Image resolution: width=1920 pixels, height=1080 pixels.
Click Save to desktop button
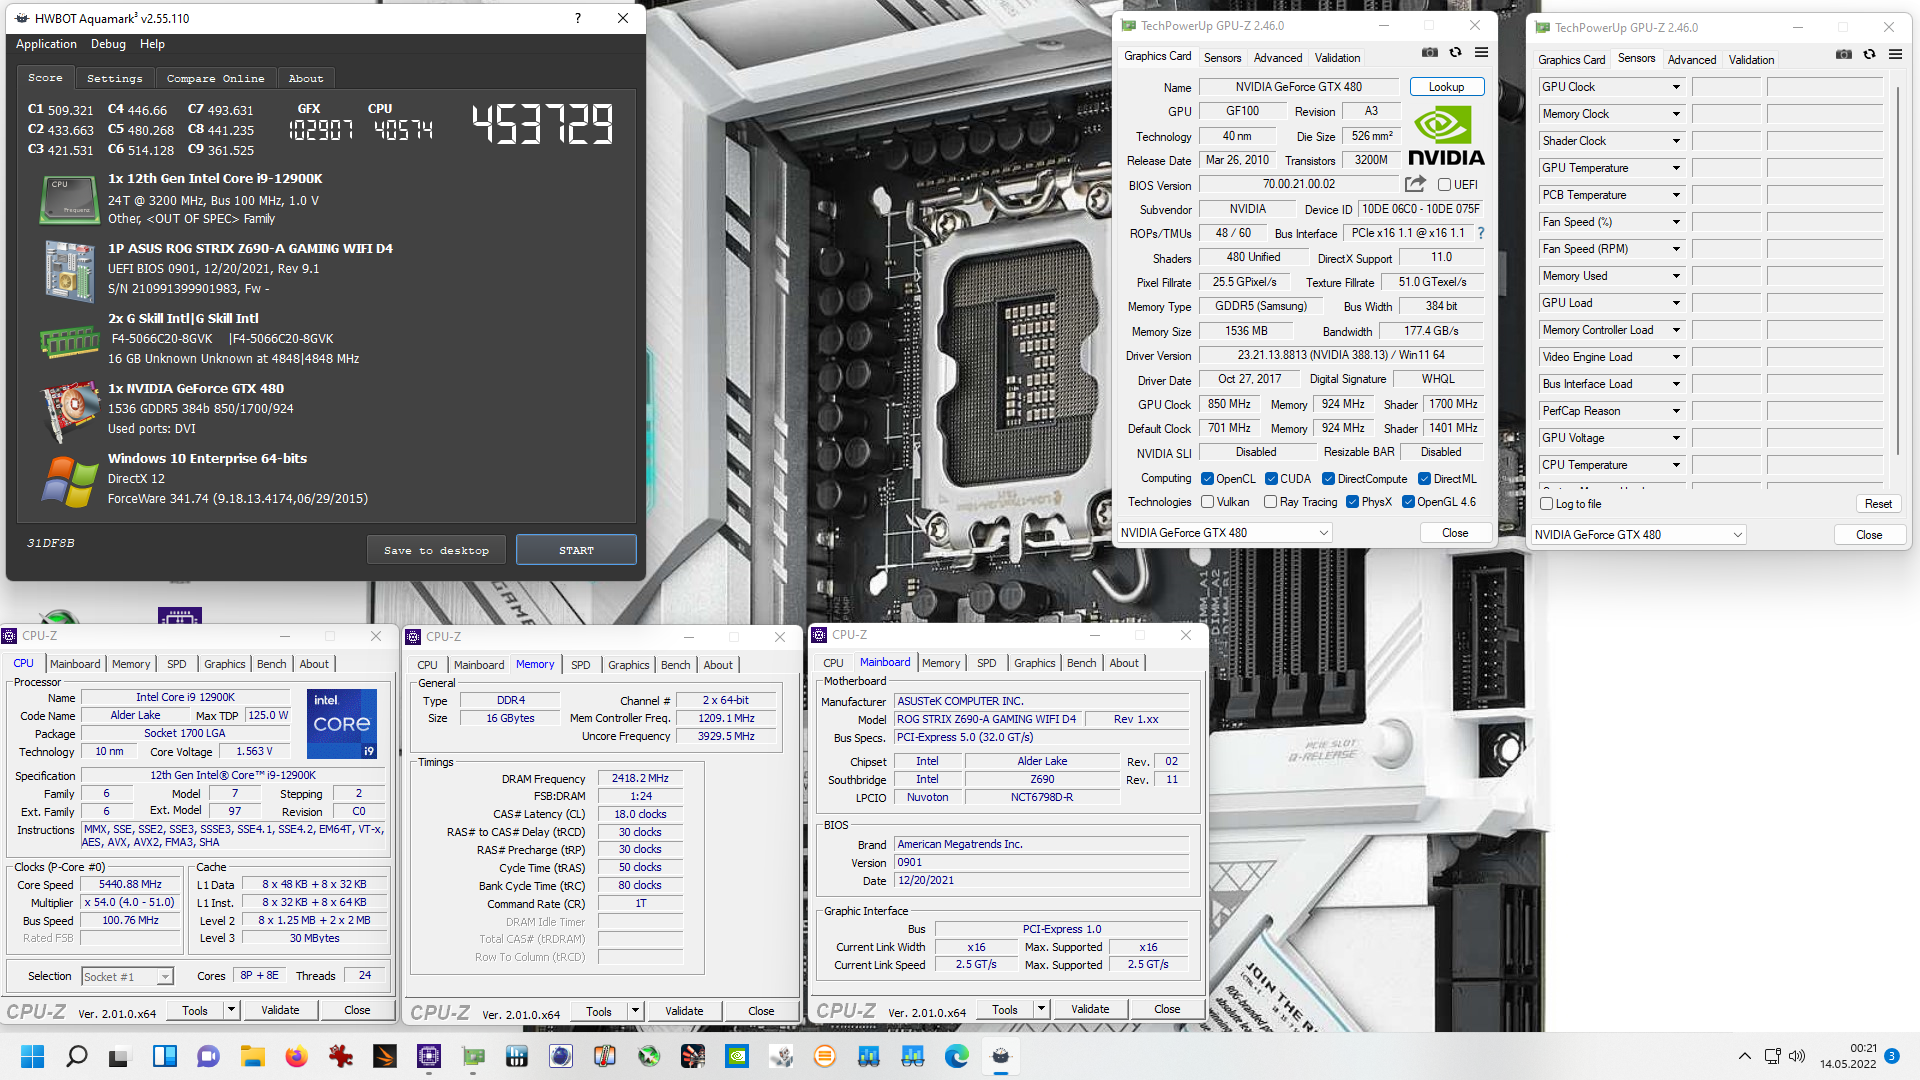point(436,550)
